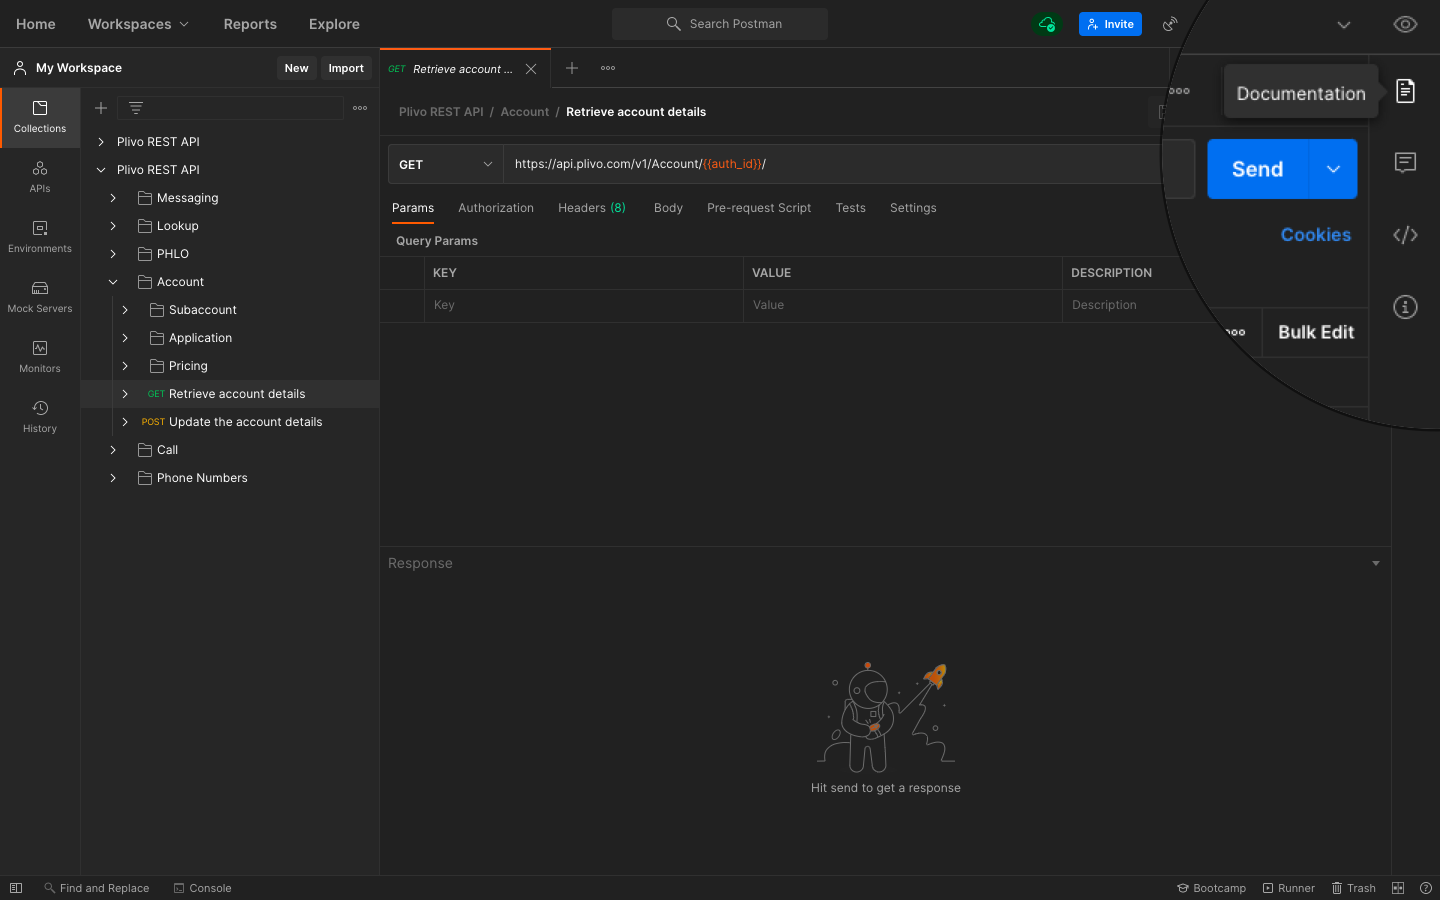The height and width of the screenshot is (900, 1440).
Task: Open Monitors in sidebar
Action: click(40, 356)
